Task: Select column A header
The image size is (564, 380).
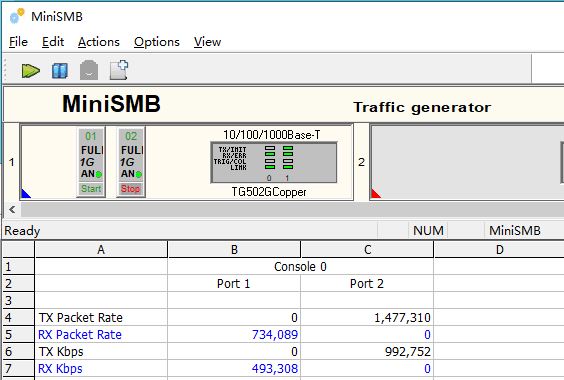Action: click(x=101, y=249)
